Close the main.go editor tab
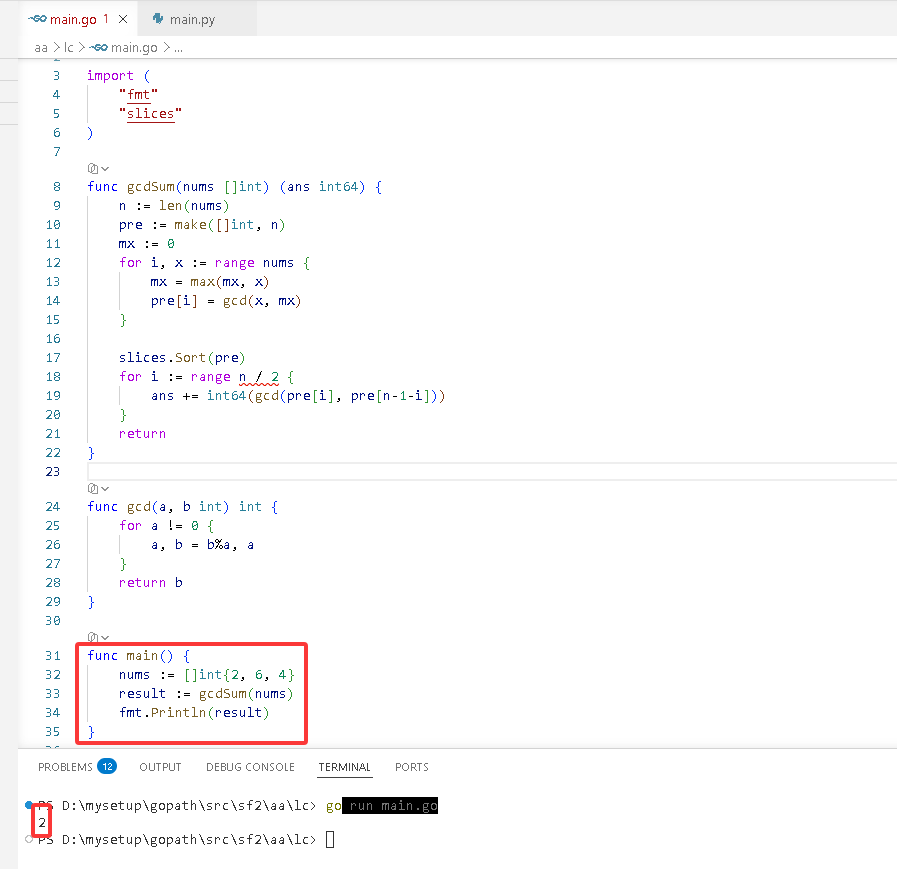This screenshot has width=897, height=869. (123, 19)
